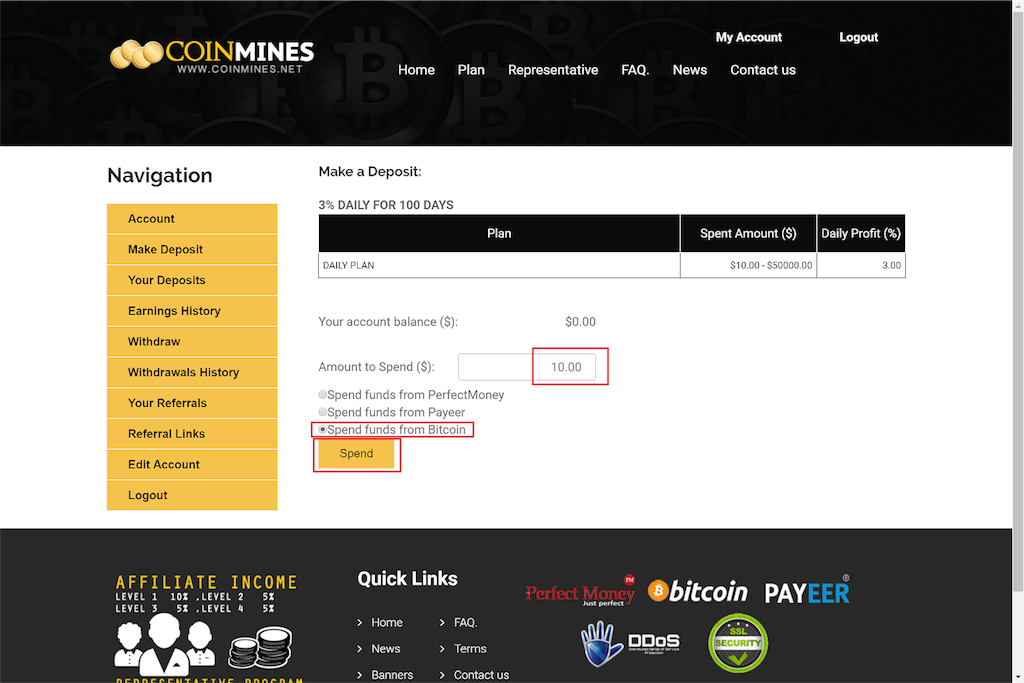Select Spend funds from Payeer option

pos(323,412)
